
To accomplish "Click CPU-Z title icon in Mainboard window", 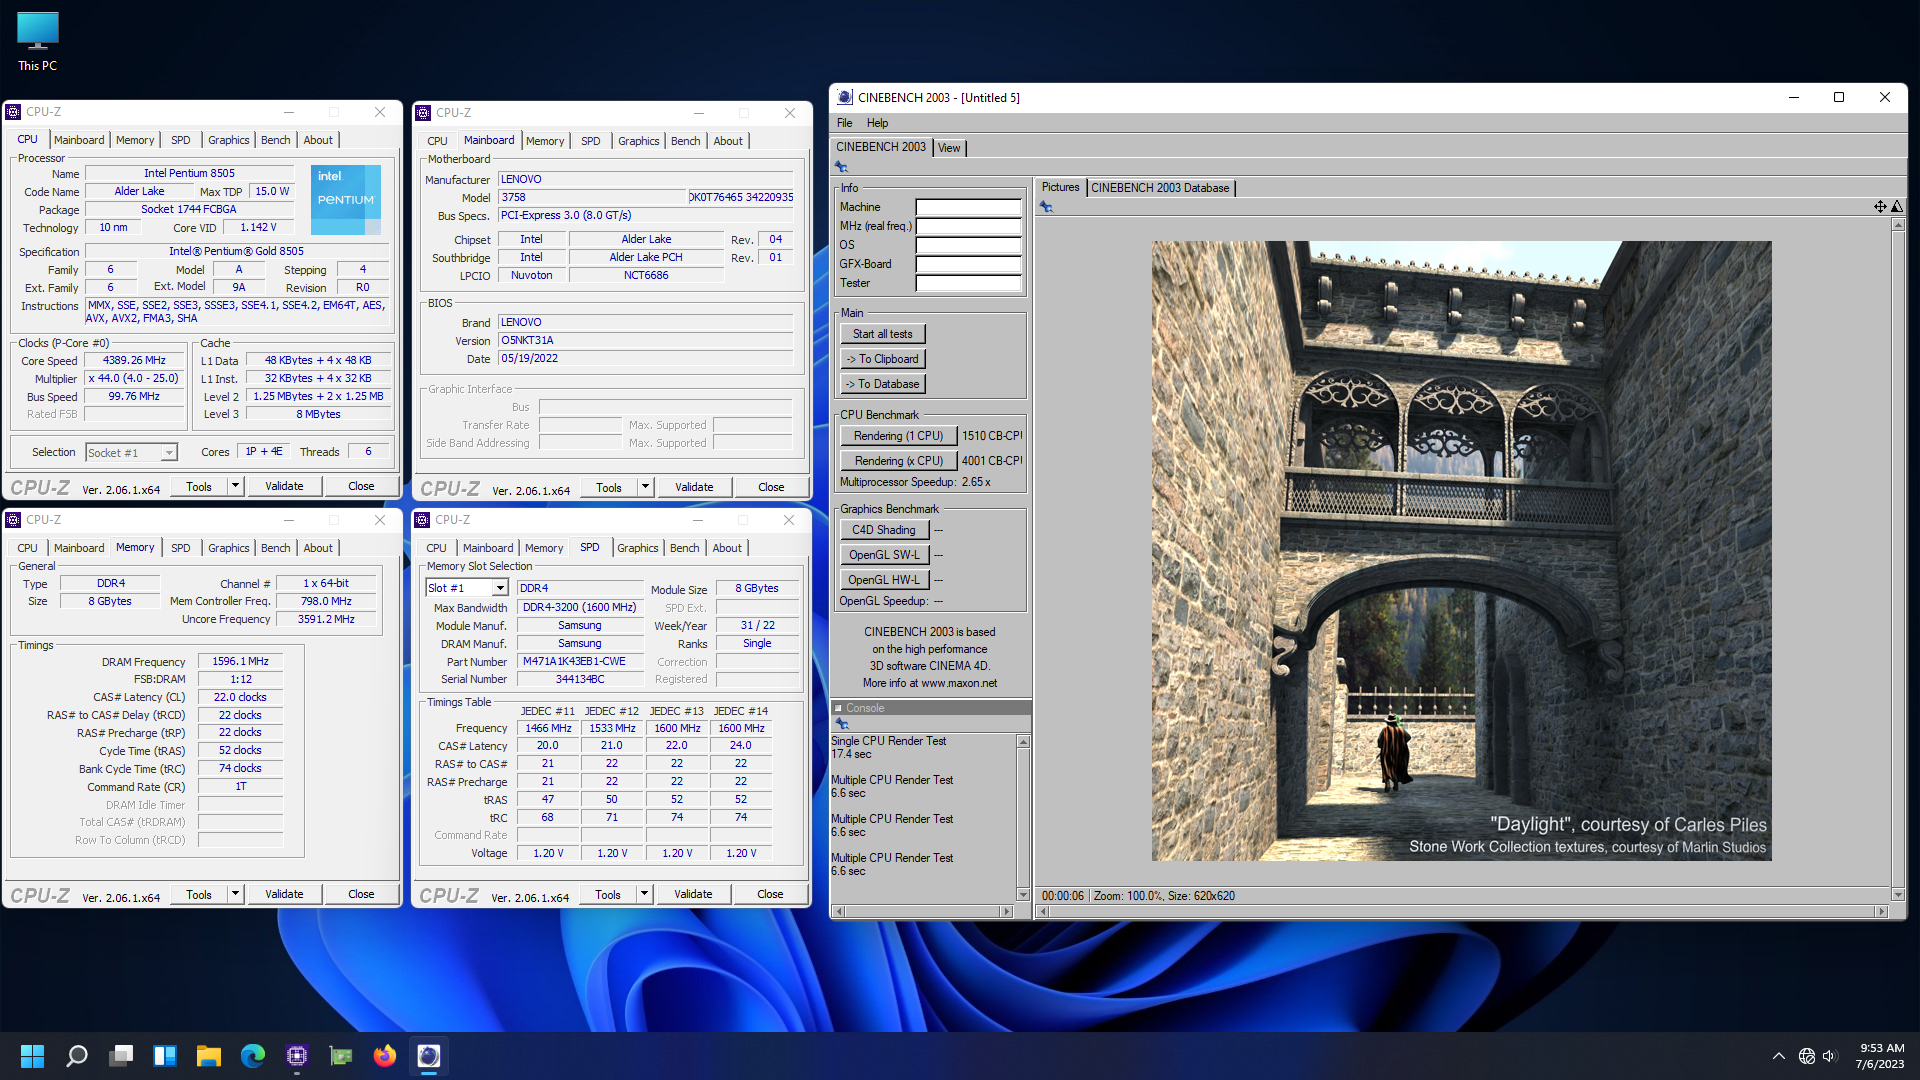I will click(423, 113).
